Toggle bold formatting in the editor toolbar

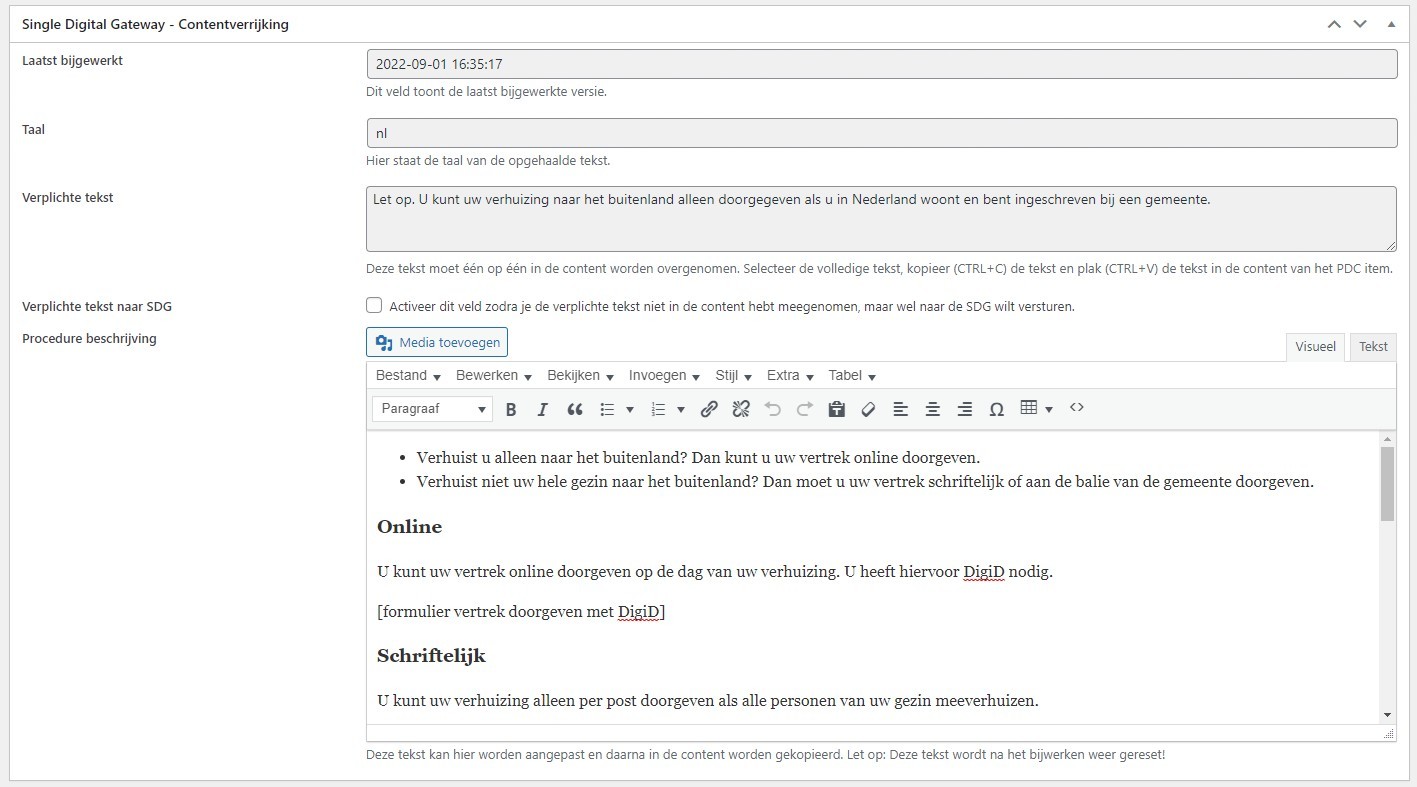[x=511, y=408]
